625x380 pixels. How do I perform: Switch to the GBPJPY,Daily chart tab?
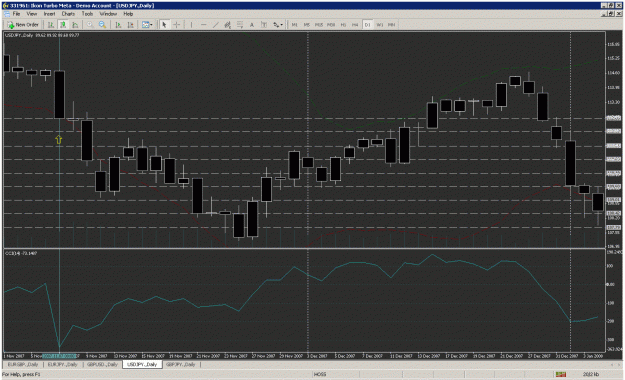(x=181, y=364)
